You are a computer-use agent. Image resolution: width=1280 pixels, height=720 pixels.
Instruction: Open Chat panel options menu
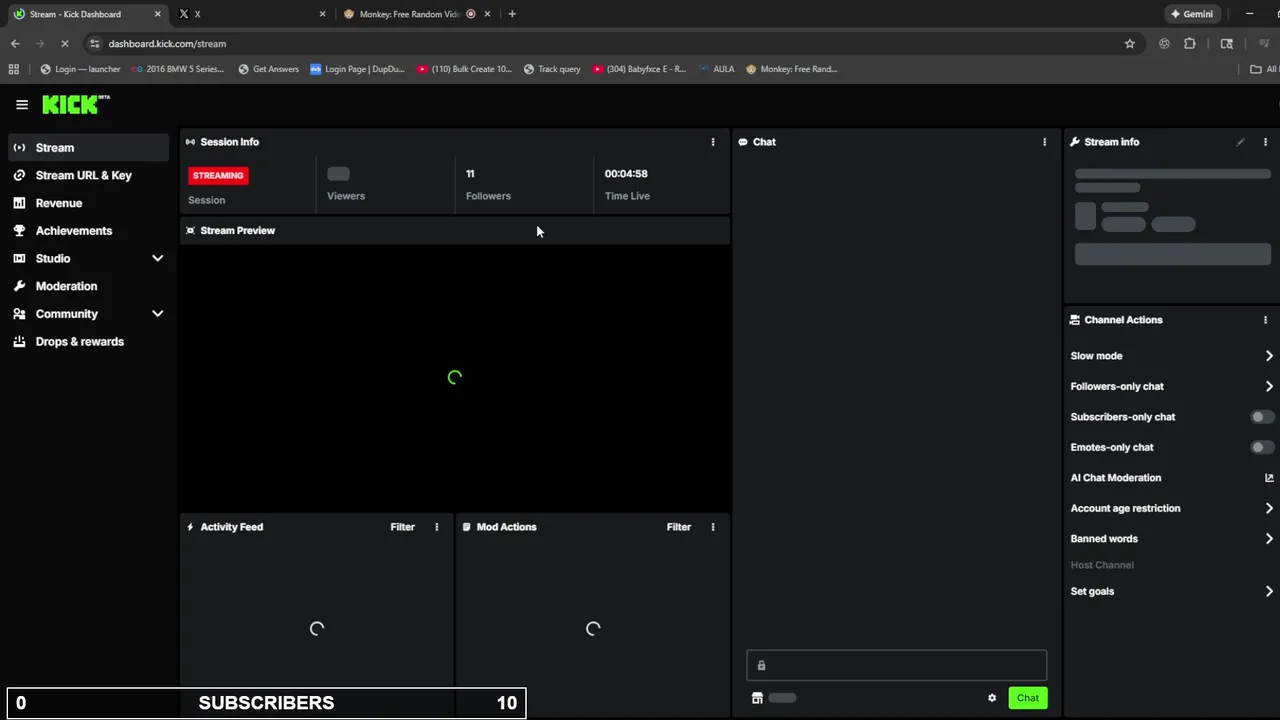pyautogui.click(x=1045, y=142)
